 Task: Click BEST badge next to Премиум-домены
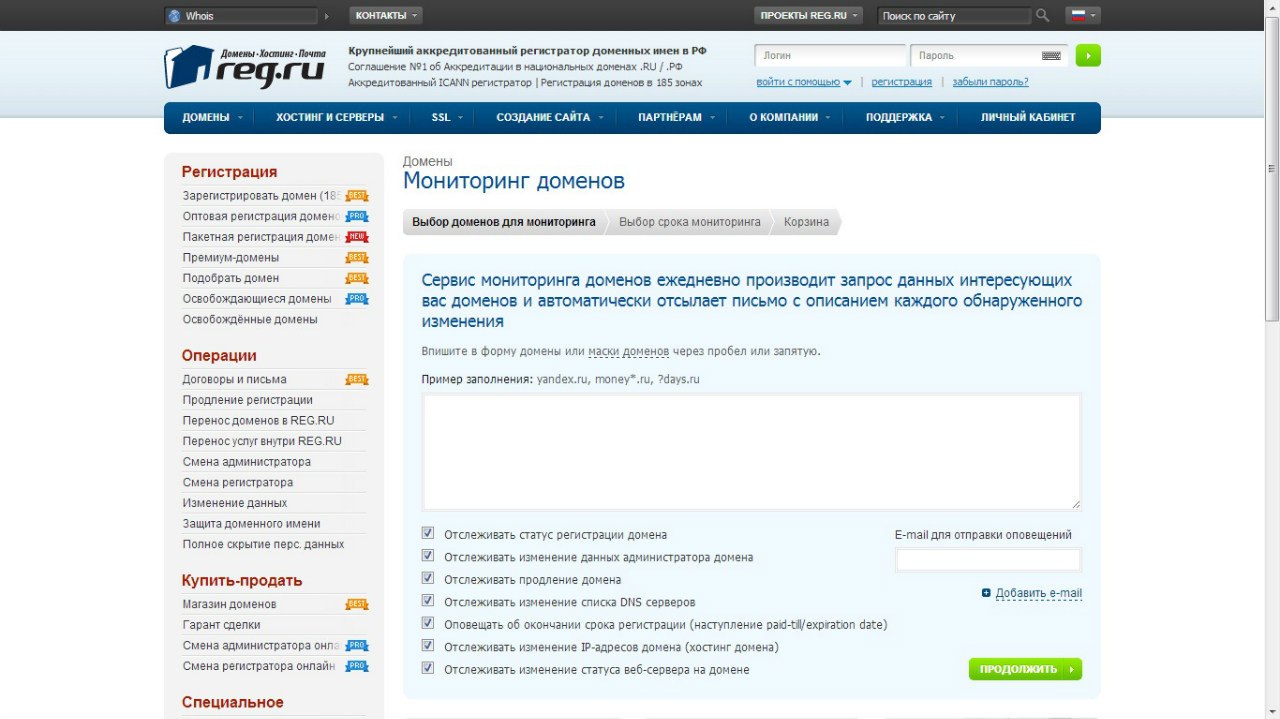pos(357,258)
